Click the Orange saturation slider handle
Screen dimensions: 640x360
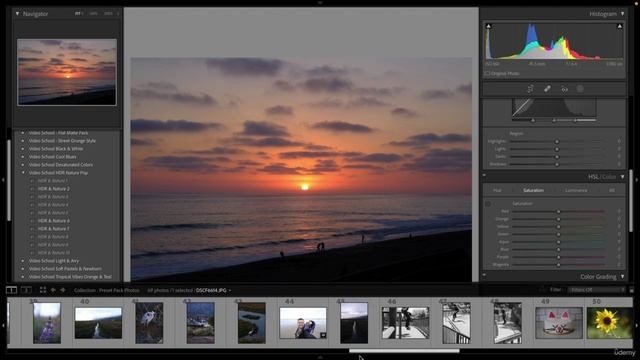(558, 219)
